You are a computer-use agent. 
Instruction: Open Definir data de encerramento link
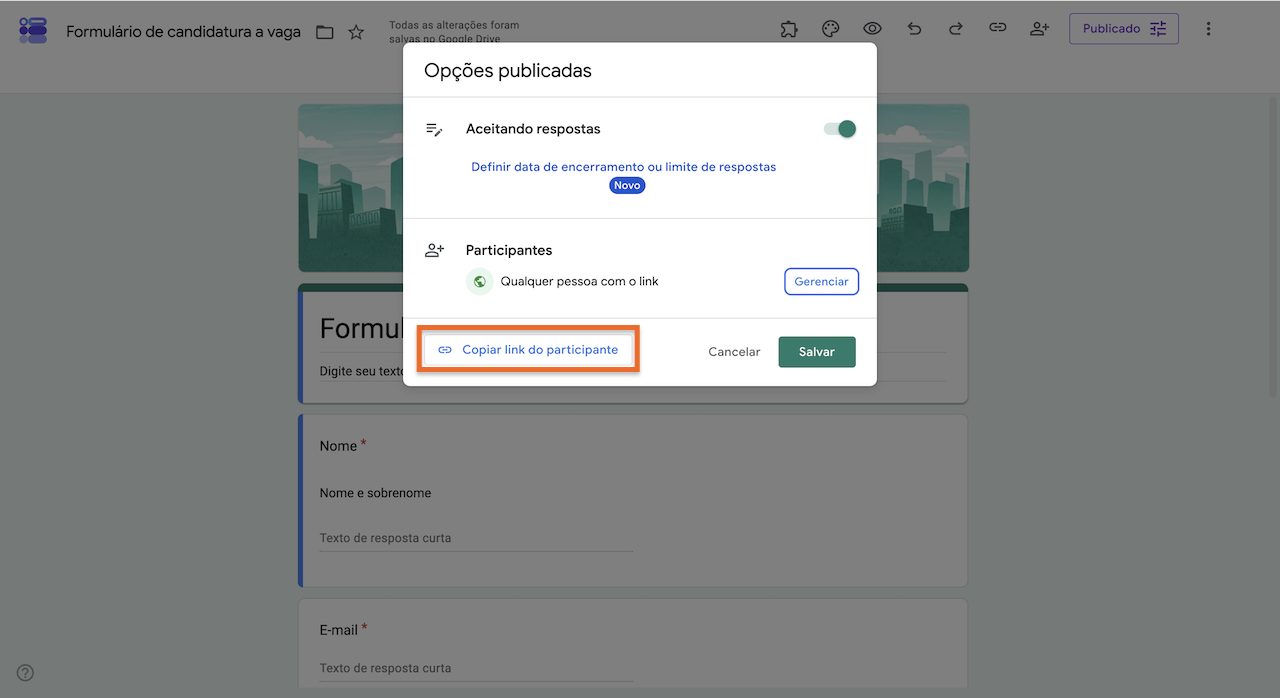[624, 167]
